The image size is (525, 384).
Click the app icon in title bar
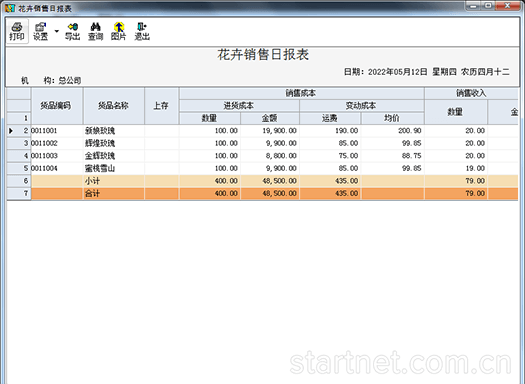[x=10, y=8]
